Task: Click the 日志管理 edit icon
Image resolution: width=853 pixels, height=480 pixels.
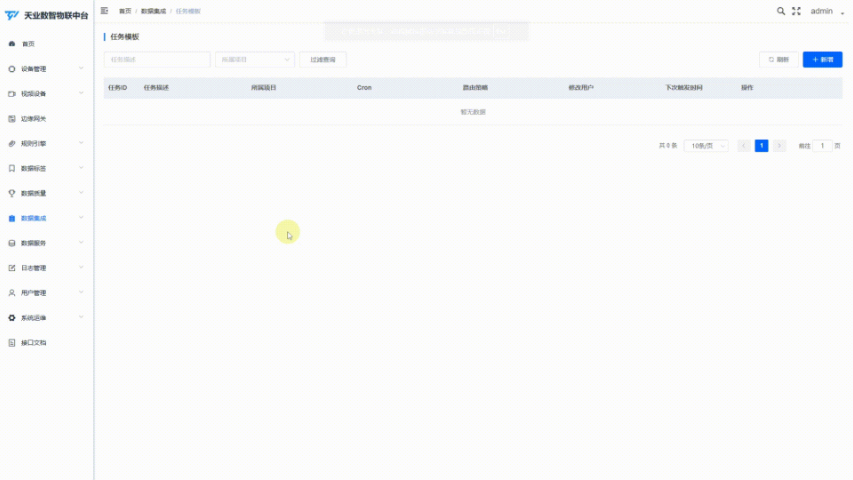Action: (x=12, y=268)
